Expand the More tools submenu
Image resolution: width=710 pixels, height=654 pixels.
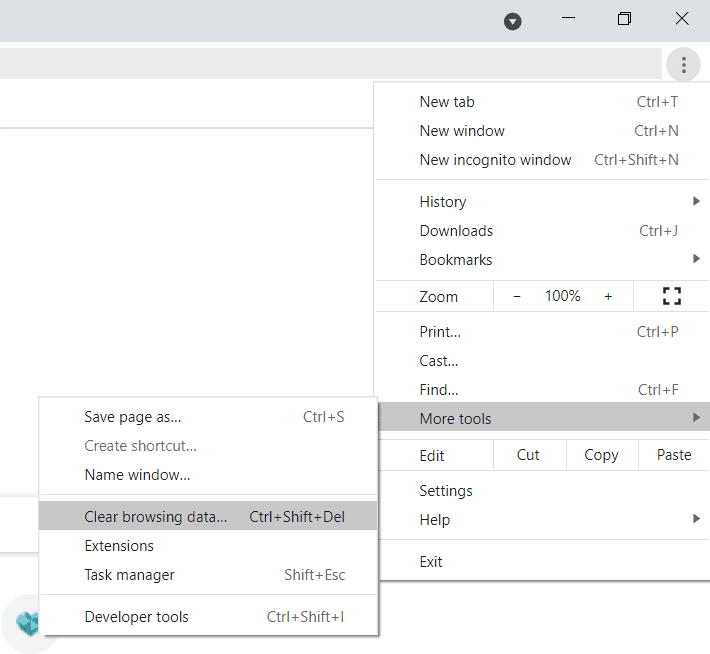[542, 417]
